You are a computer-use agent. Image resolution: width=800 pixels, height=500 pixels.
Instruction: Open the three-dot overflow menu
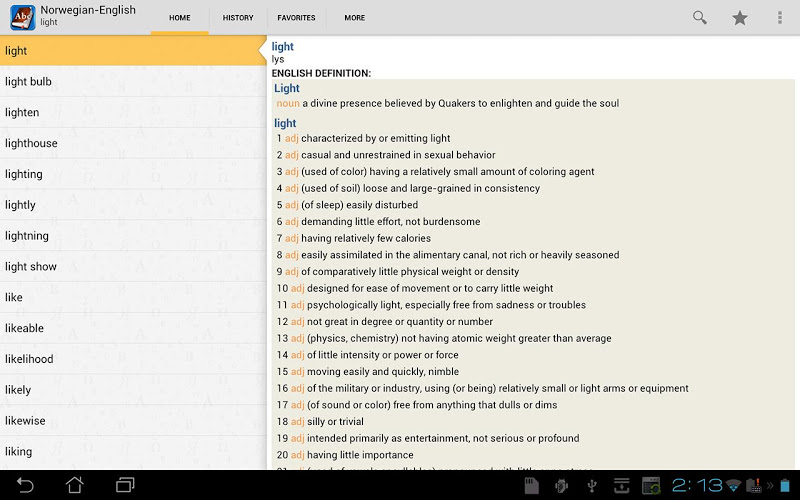click(x=780, y=18)
